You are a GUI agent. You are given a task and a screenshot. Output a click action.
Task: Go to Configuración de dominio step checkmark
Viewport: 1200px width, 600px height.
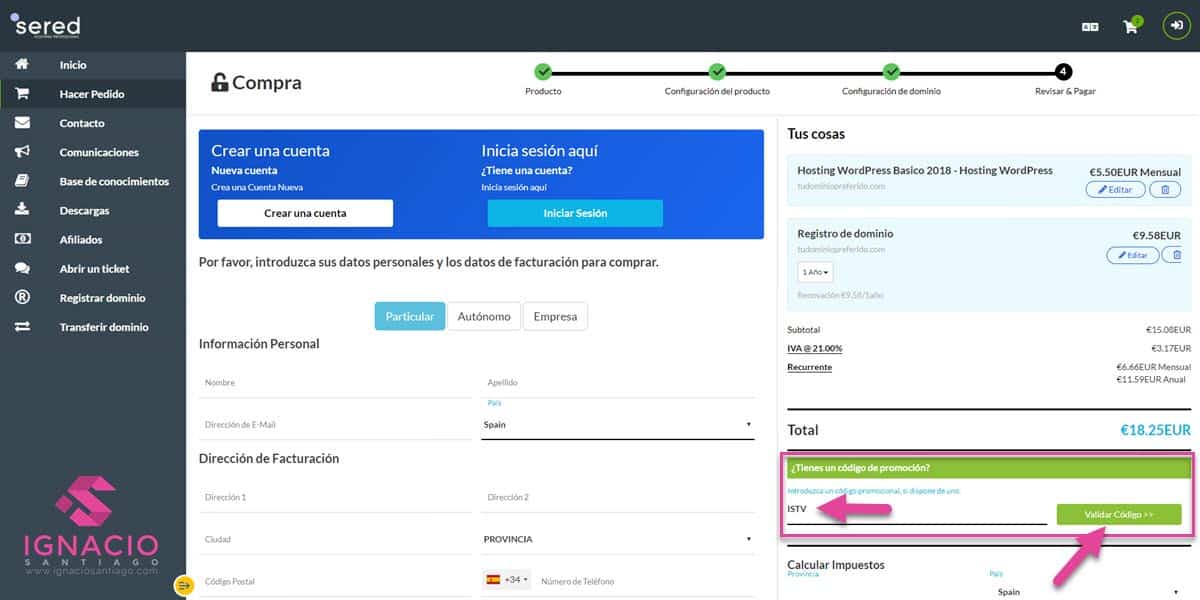pos(891,71)
